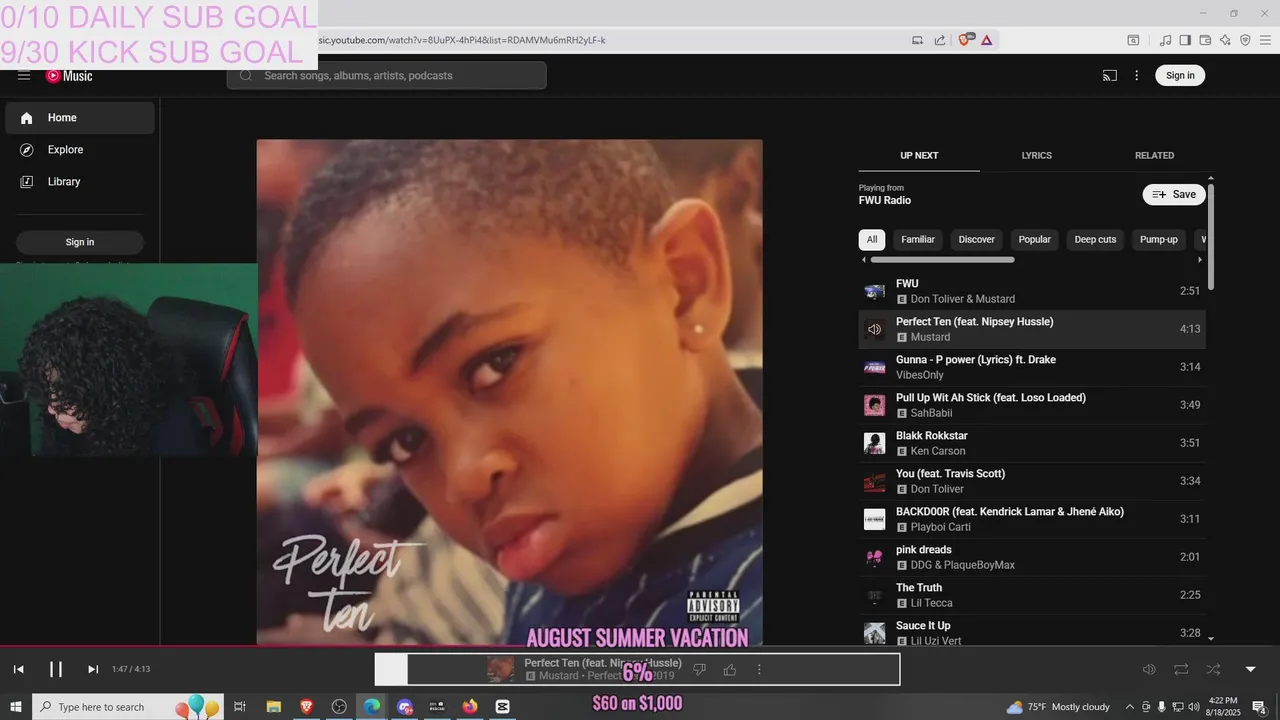This screenshot has width=1280, height=720.
Task: Open the DDG & PlaqueBoyMax artist link
Action: pos(962,565)
